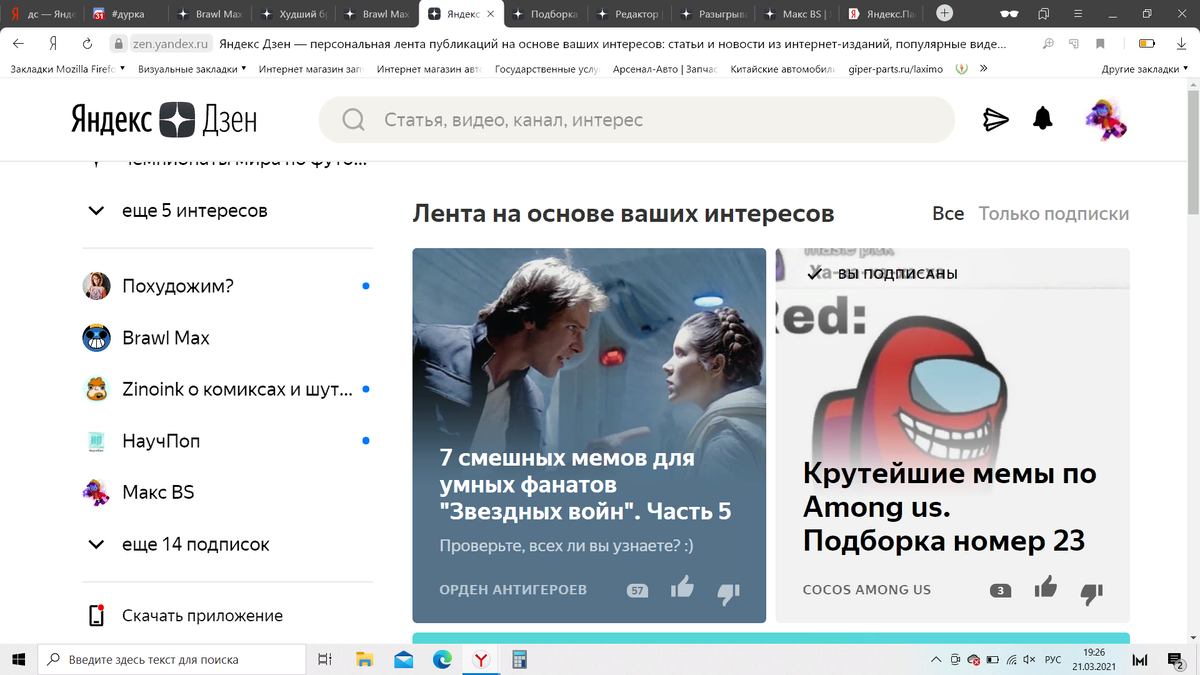Viewport: 1200px width, 675px height.
Task: Open the Mail app from the taskbar
Action: pyautogui.click(x=404, y=659)
